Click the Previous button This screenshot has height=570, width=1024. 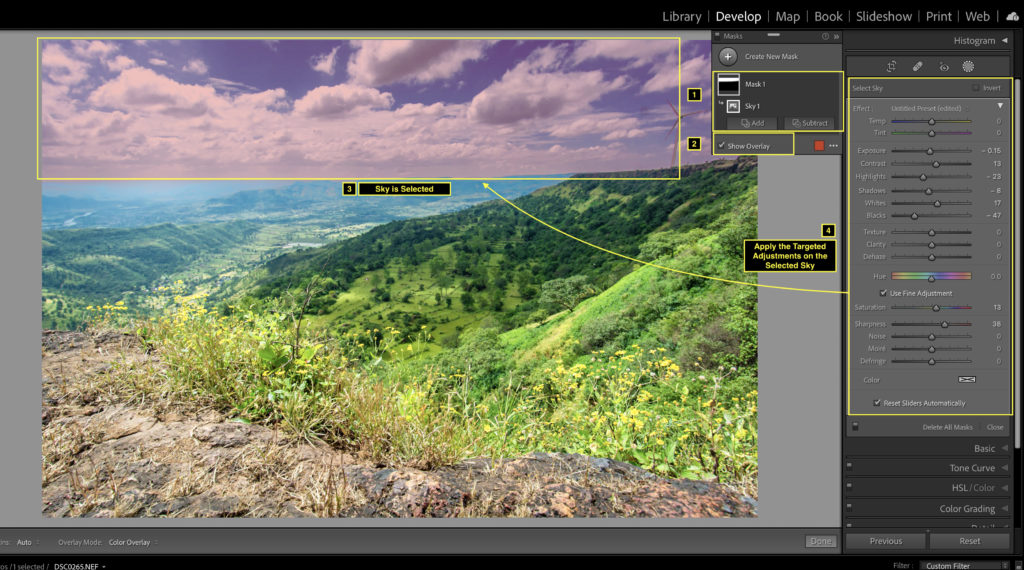[x=886, y=541]
